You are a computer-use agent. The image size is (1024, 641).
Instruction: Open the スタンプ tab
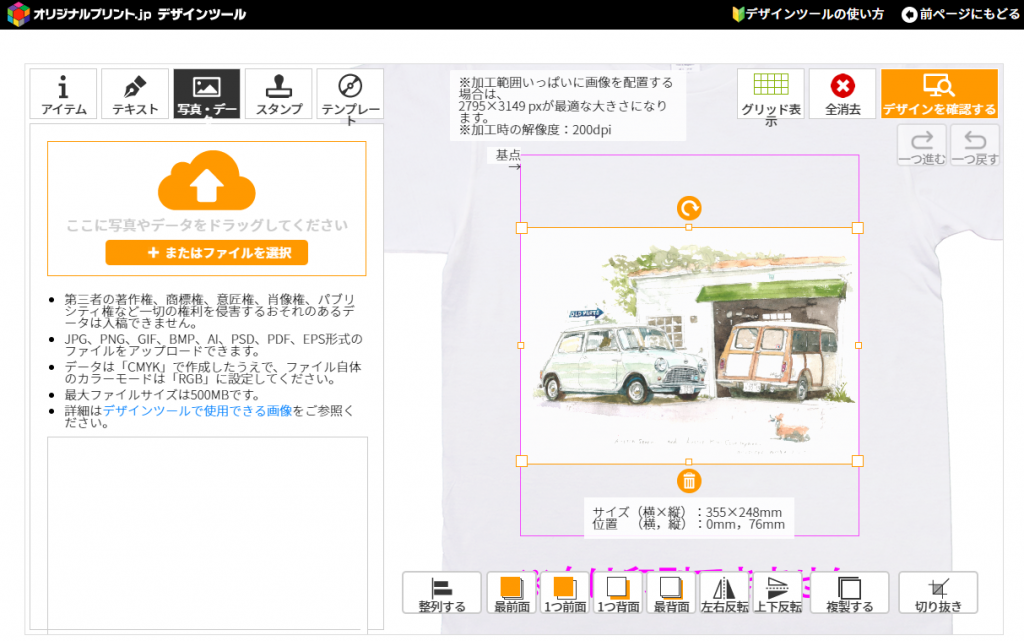[x=279, y=93]
